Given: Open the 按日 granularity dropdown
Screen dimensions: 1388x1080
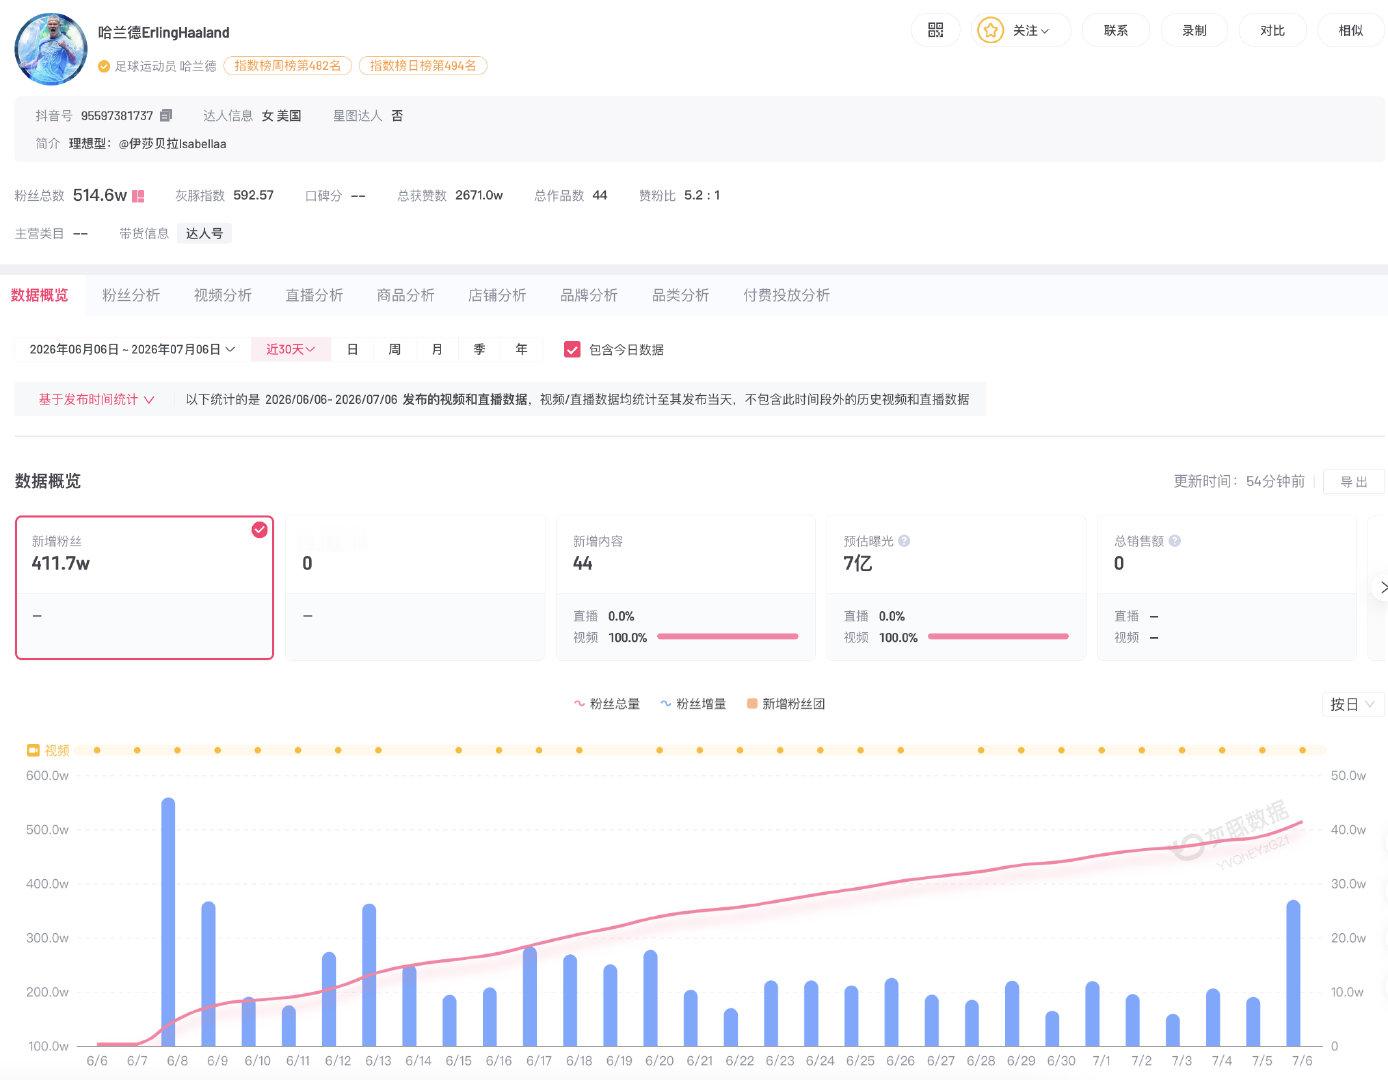Looking at the screenshot, I should pyautogui.click(x=1353, y=704).
